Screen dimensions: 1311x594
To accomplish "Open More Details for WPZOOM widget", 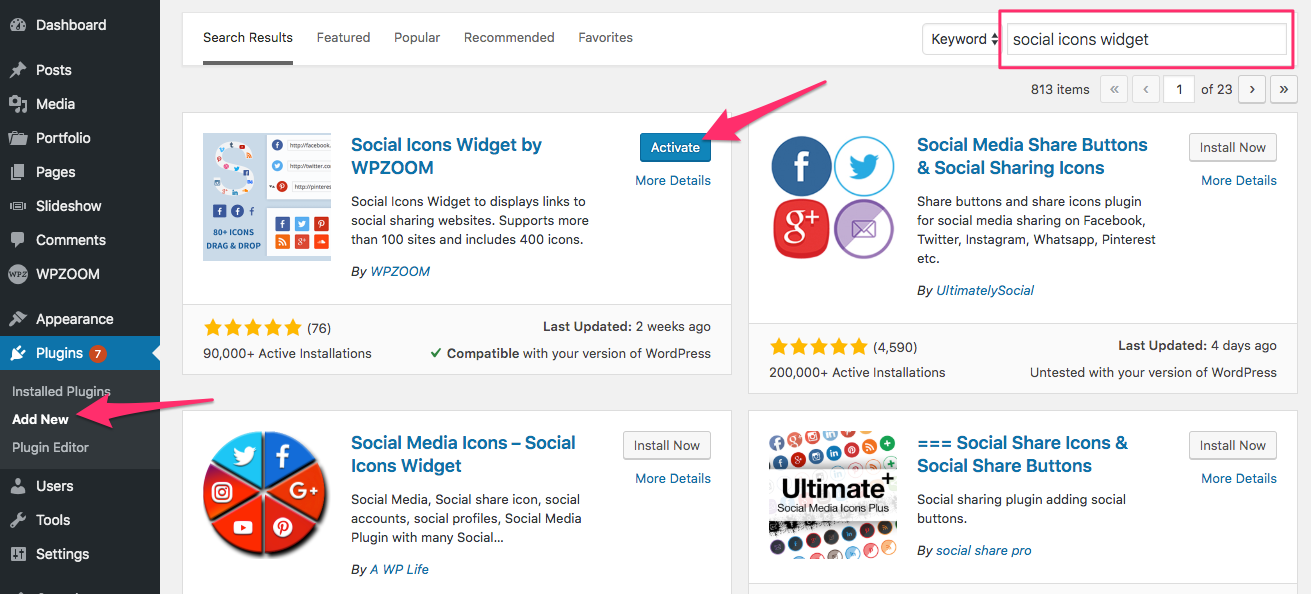I will click(x=673, y=181).
